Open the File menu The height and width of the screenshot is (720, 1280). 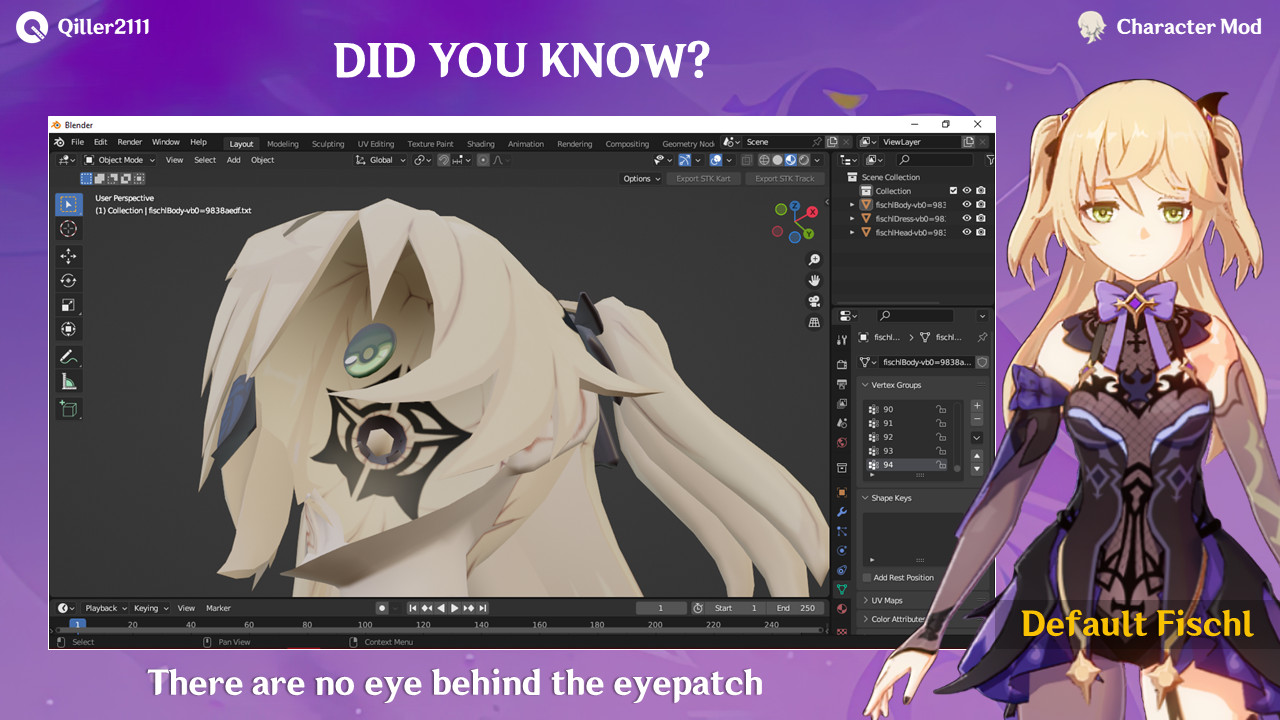77,142
